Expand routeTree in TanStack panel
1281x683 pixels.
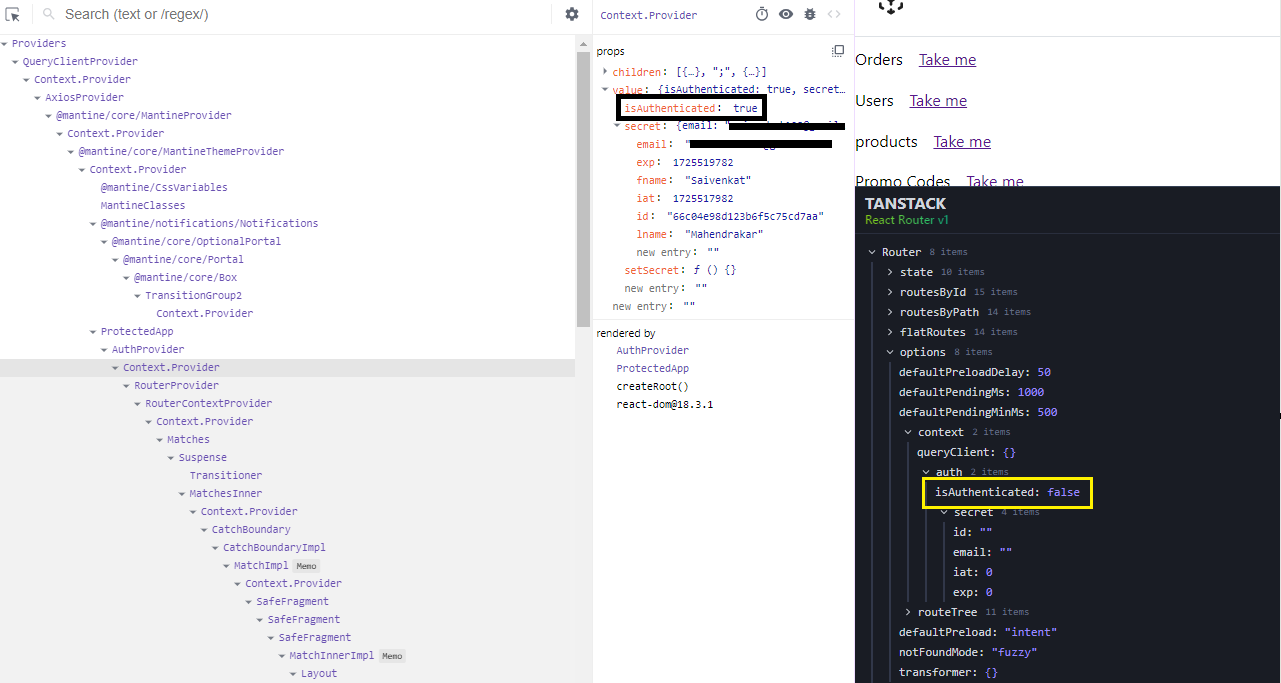(x=908, y=612)
